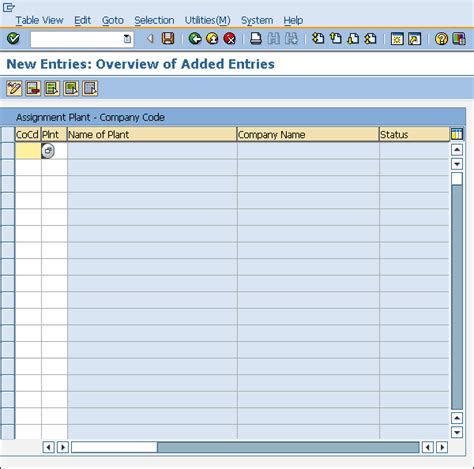This screenshot has height=469, width=474.
Task: Click the yellow Exit up-arrow icon
Action: pos(212,39)
